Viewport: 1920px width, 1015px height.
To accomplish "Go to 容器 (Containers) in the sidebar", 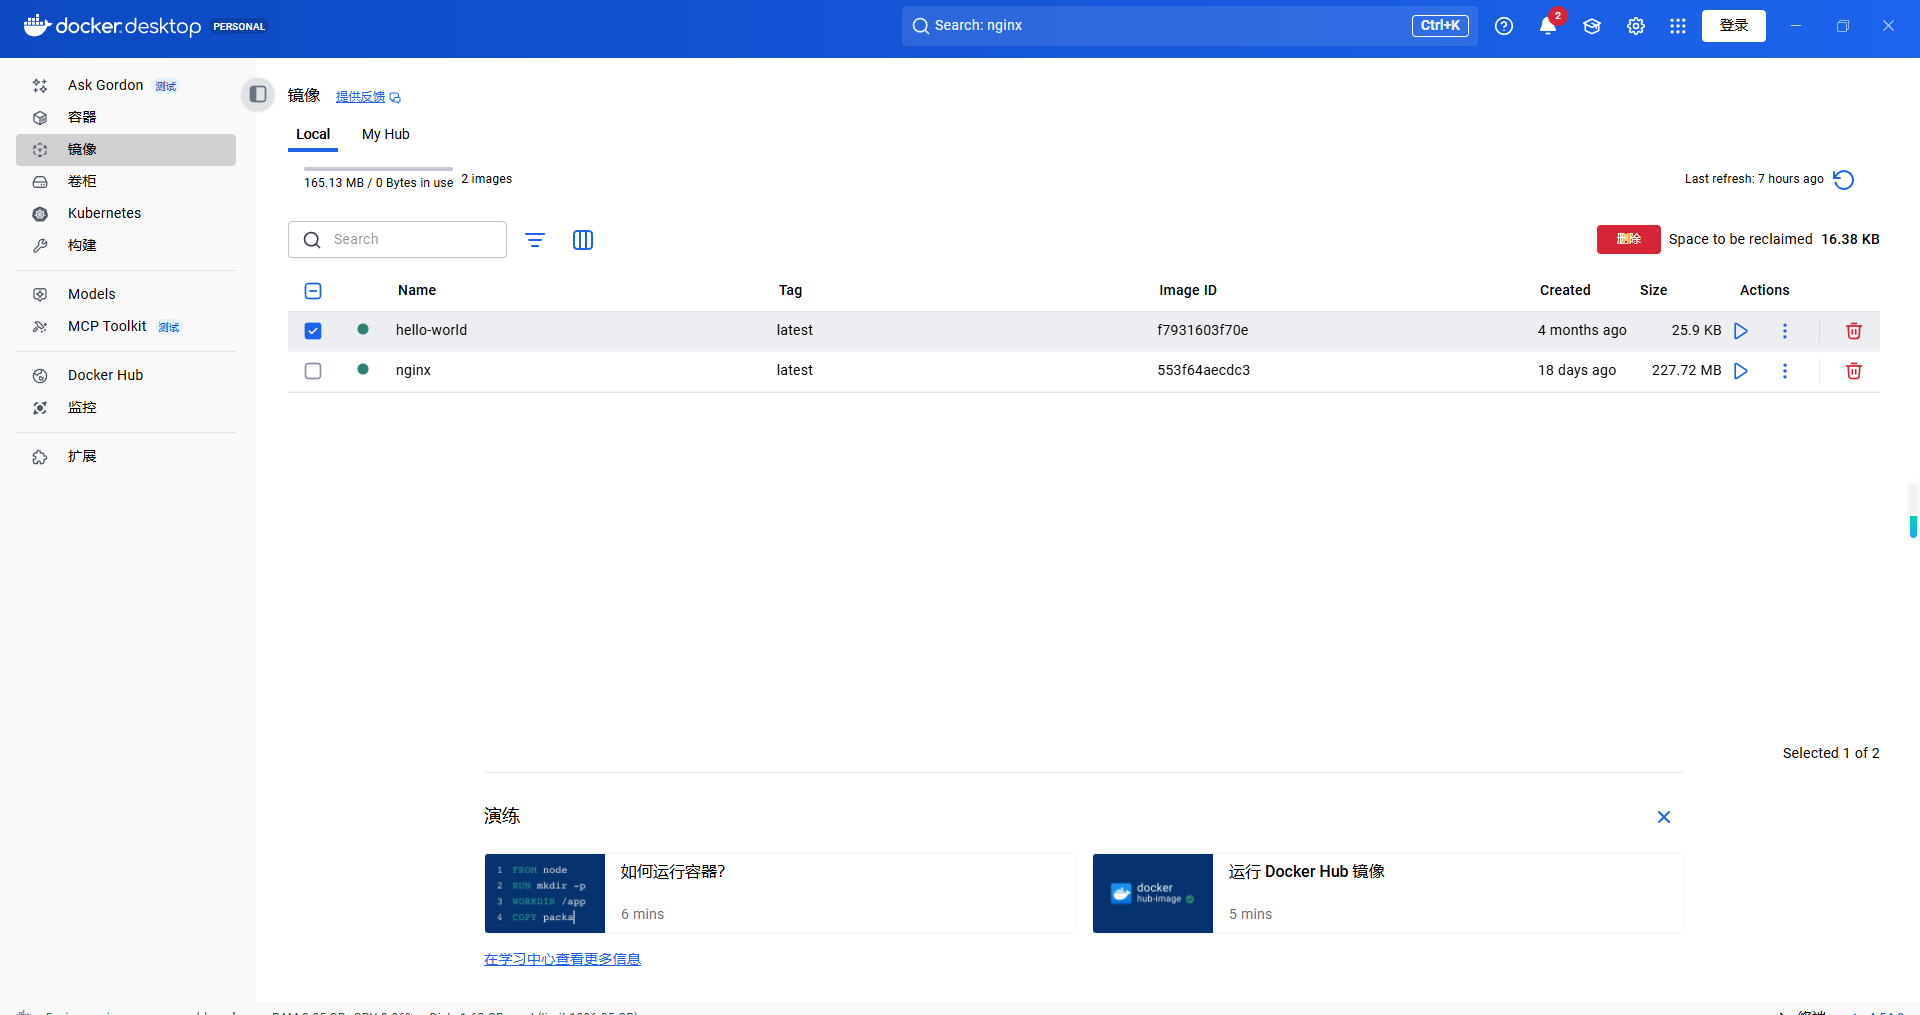I will point(126,118).
